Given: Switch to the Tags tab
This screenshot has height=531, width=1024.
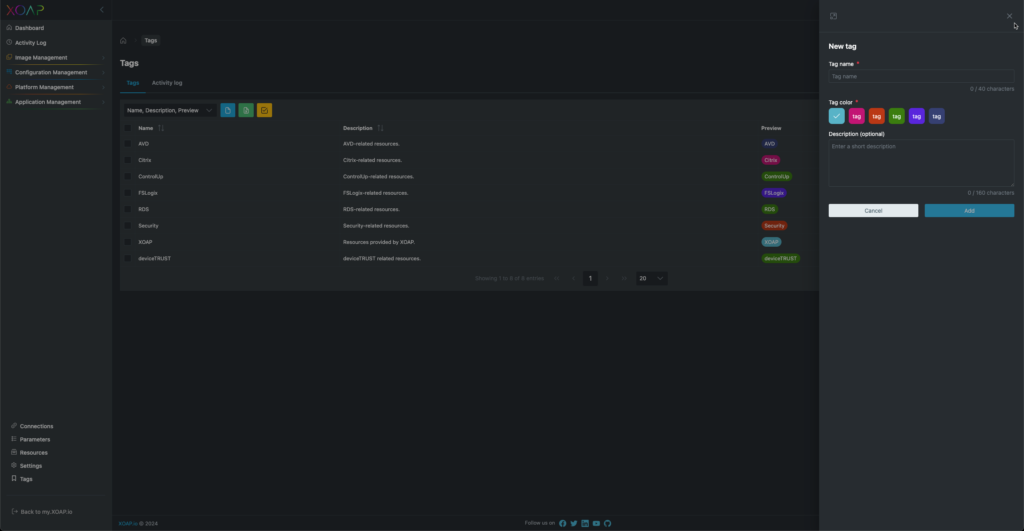Looking at the screenshot, I should [133, 83].
